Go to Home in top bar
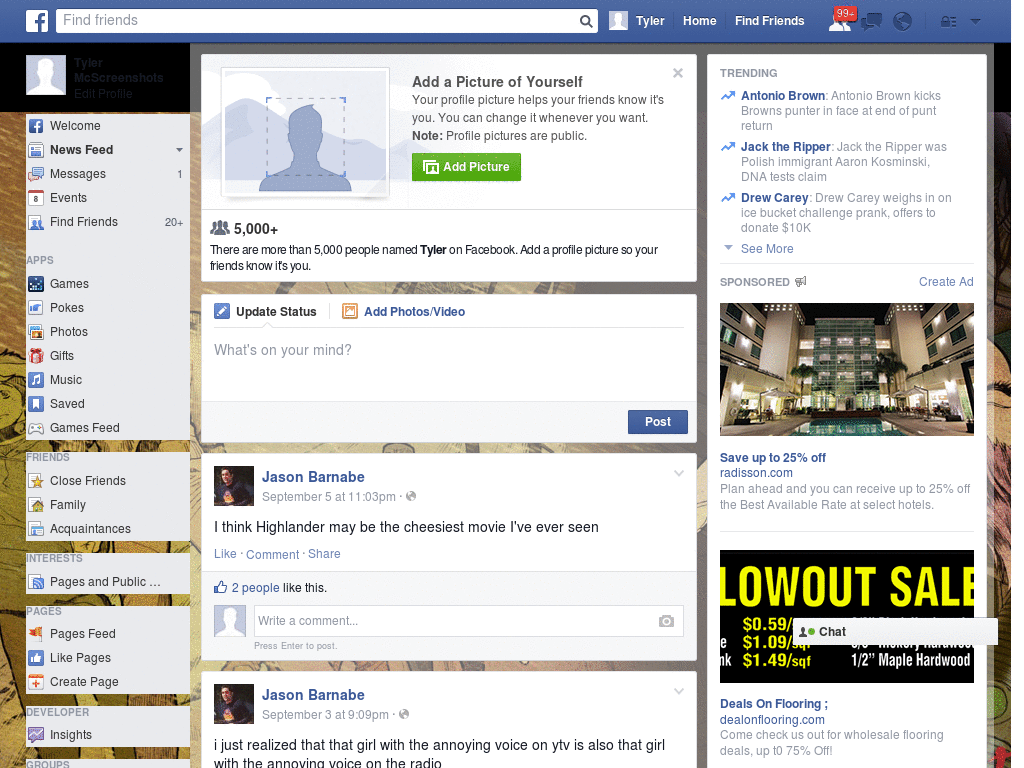 (x=699, y=21)
